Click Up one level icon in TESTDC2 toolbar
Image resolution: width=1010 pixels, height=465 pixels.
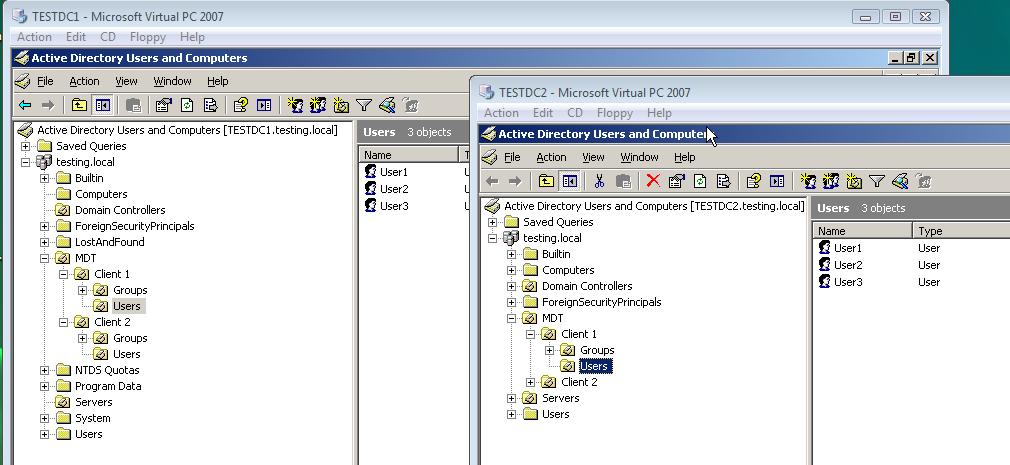546,182
